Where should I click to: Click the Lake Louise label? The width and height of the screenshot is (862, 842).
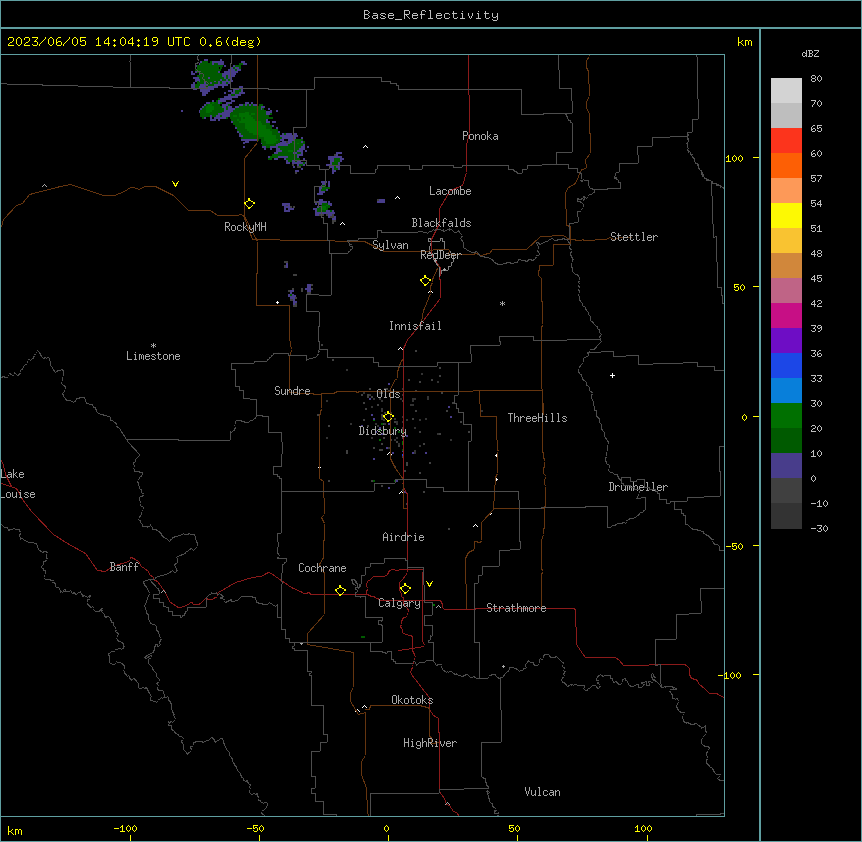18,484
